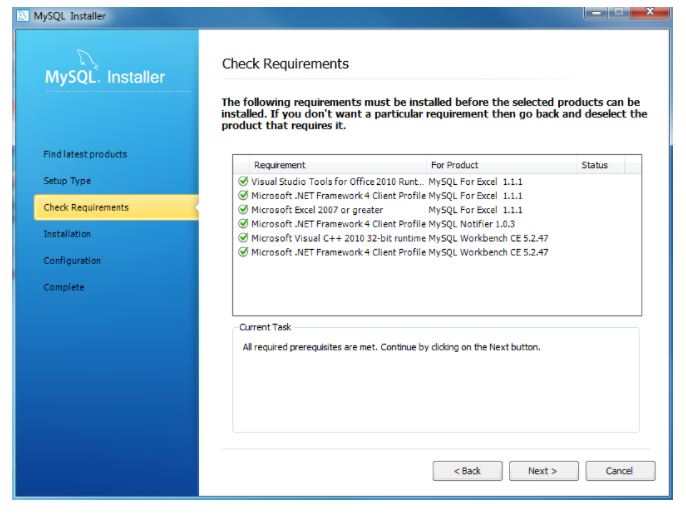Click 'All required prerequisites are met' message
Image resolution: width=686 pixels, height=518 pixels.
[392, 347]
